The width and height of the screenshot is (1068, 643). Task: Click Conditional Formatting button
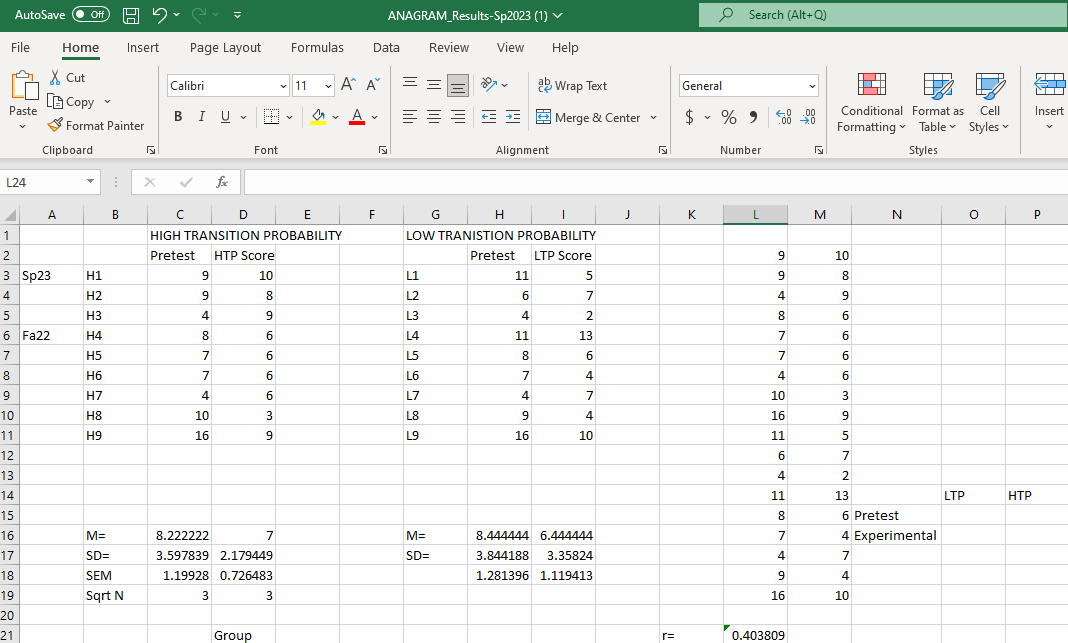click(x=871, y=103)
